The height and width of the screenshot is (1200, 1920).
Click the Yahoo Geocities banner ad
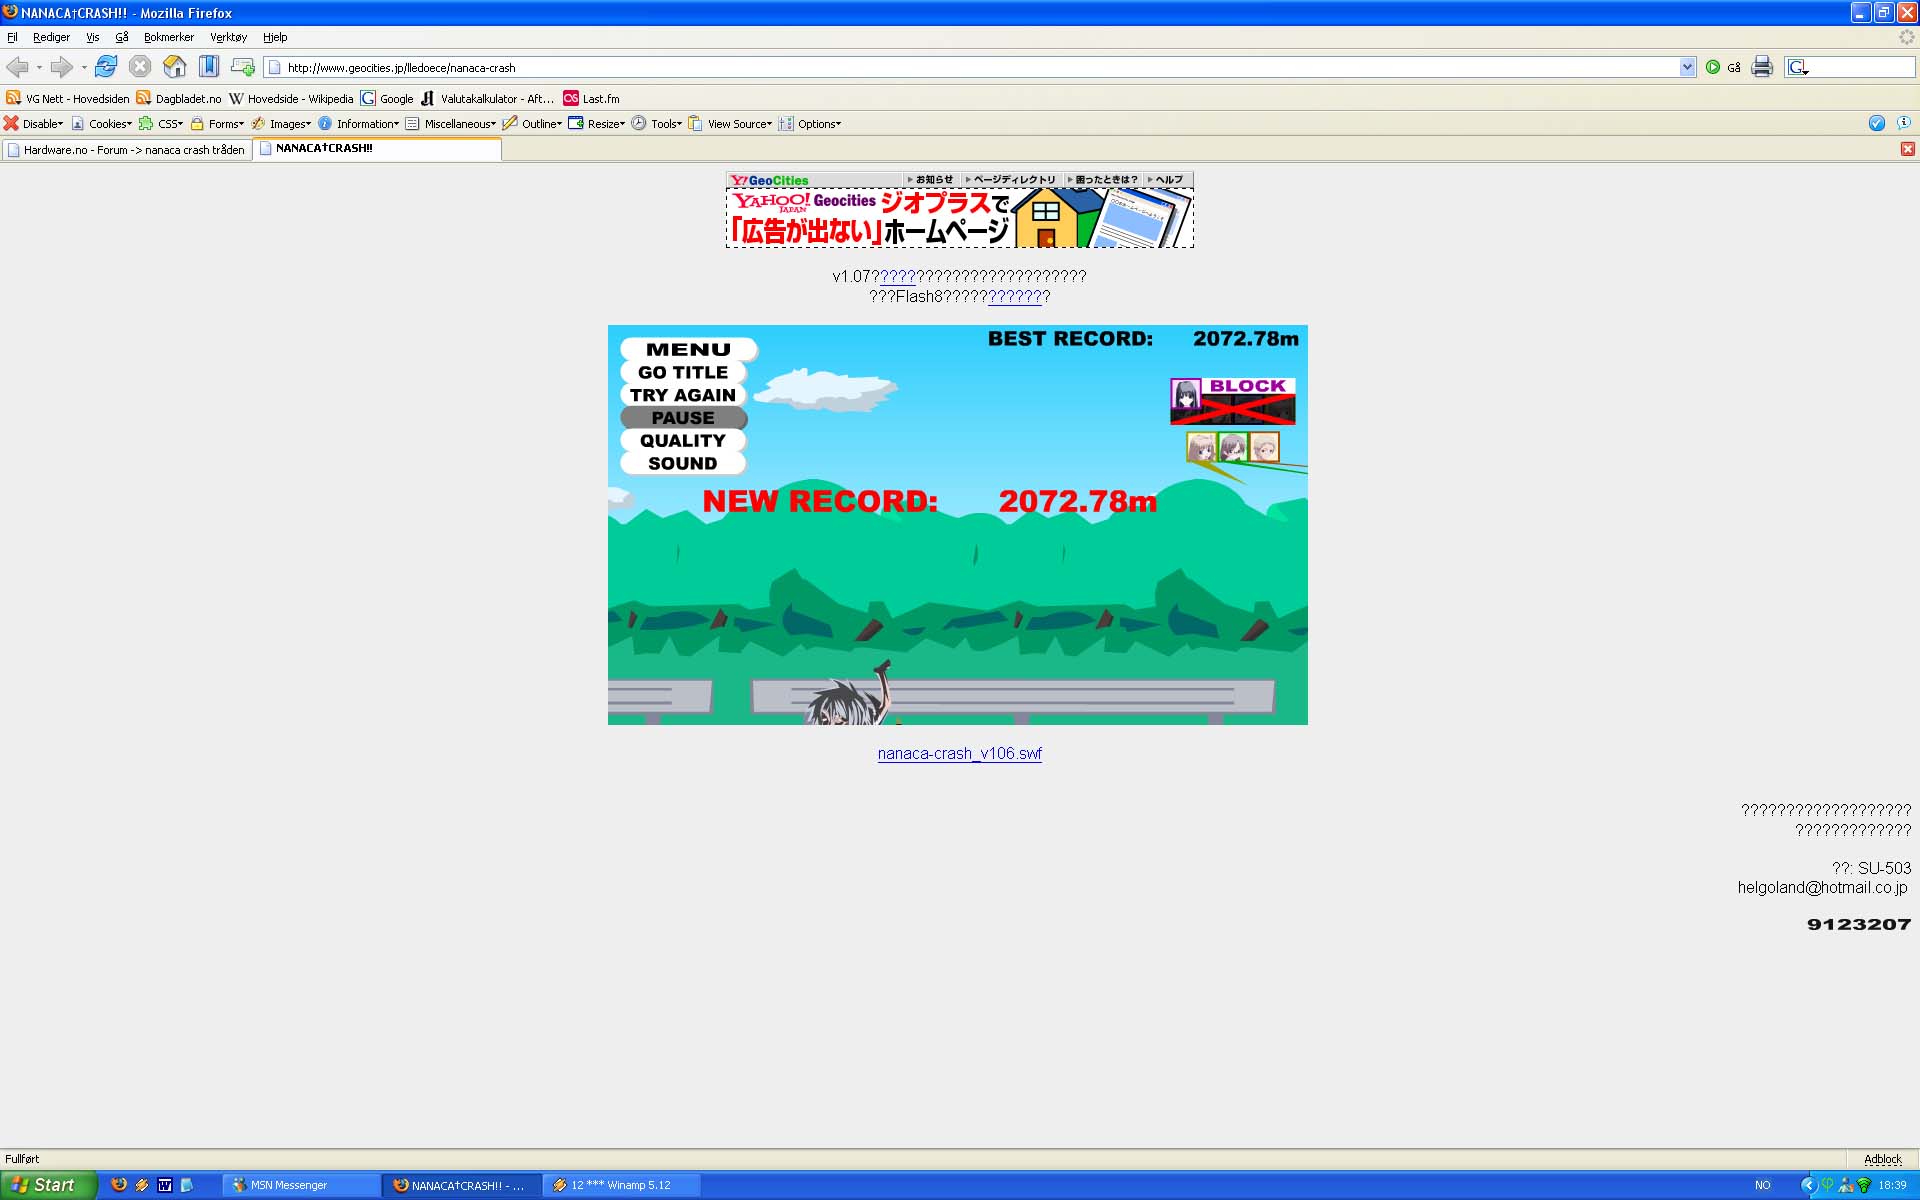pyautogui.click(x=960, y=218)
